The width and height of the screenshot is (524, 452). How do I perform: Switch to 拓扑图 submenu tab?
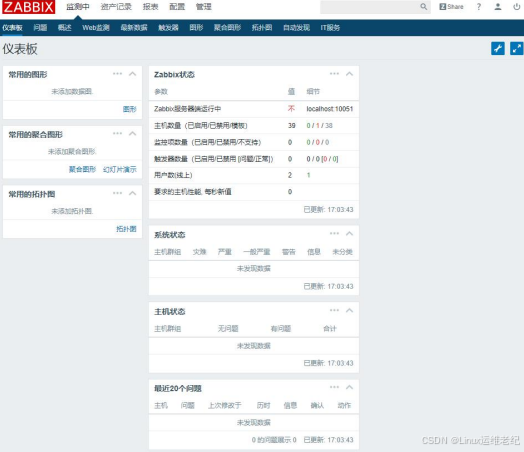(x=262, y=28)
